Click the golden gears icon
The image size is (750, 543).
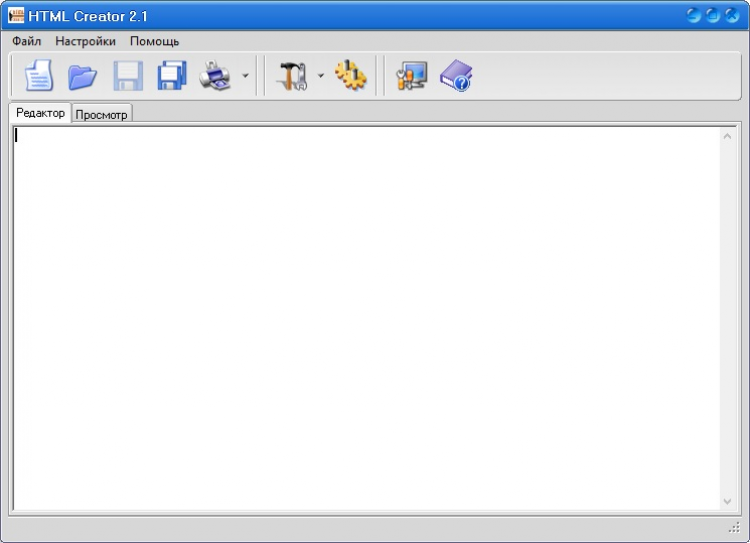[x=351, y=75]
